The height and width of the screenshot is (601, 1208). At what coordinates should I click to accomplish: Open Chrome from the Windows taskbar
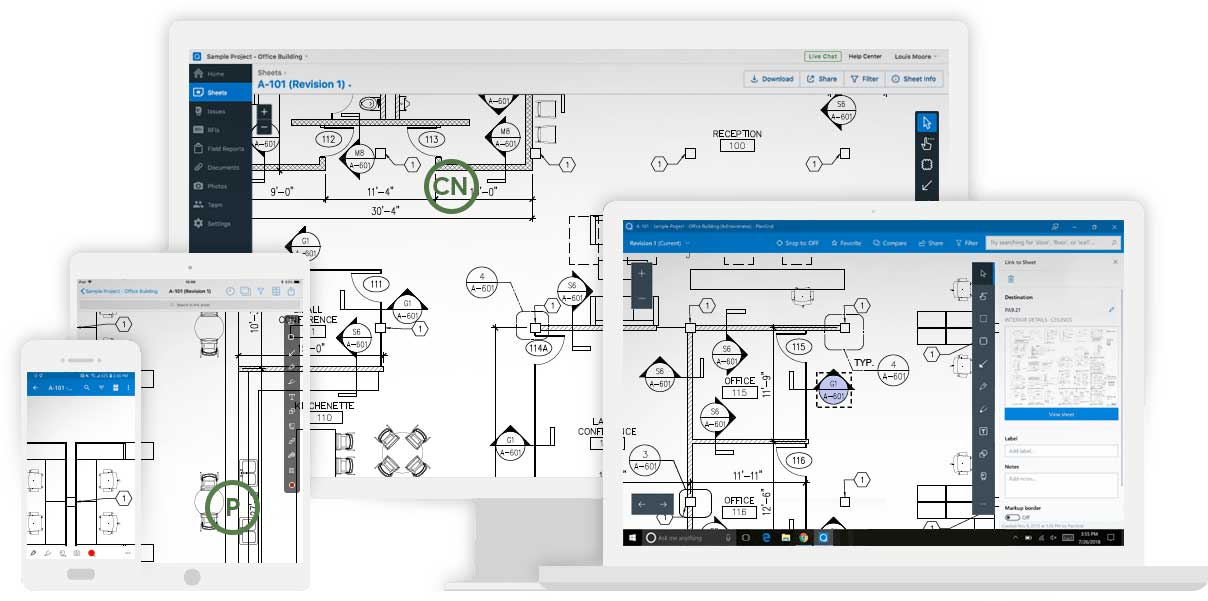[803, 538]
